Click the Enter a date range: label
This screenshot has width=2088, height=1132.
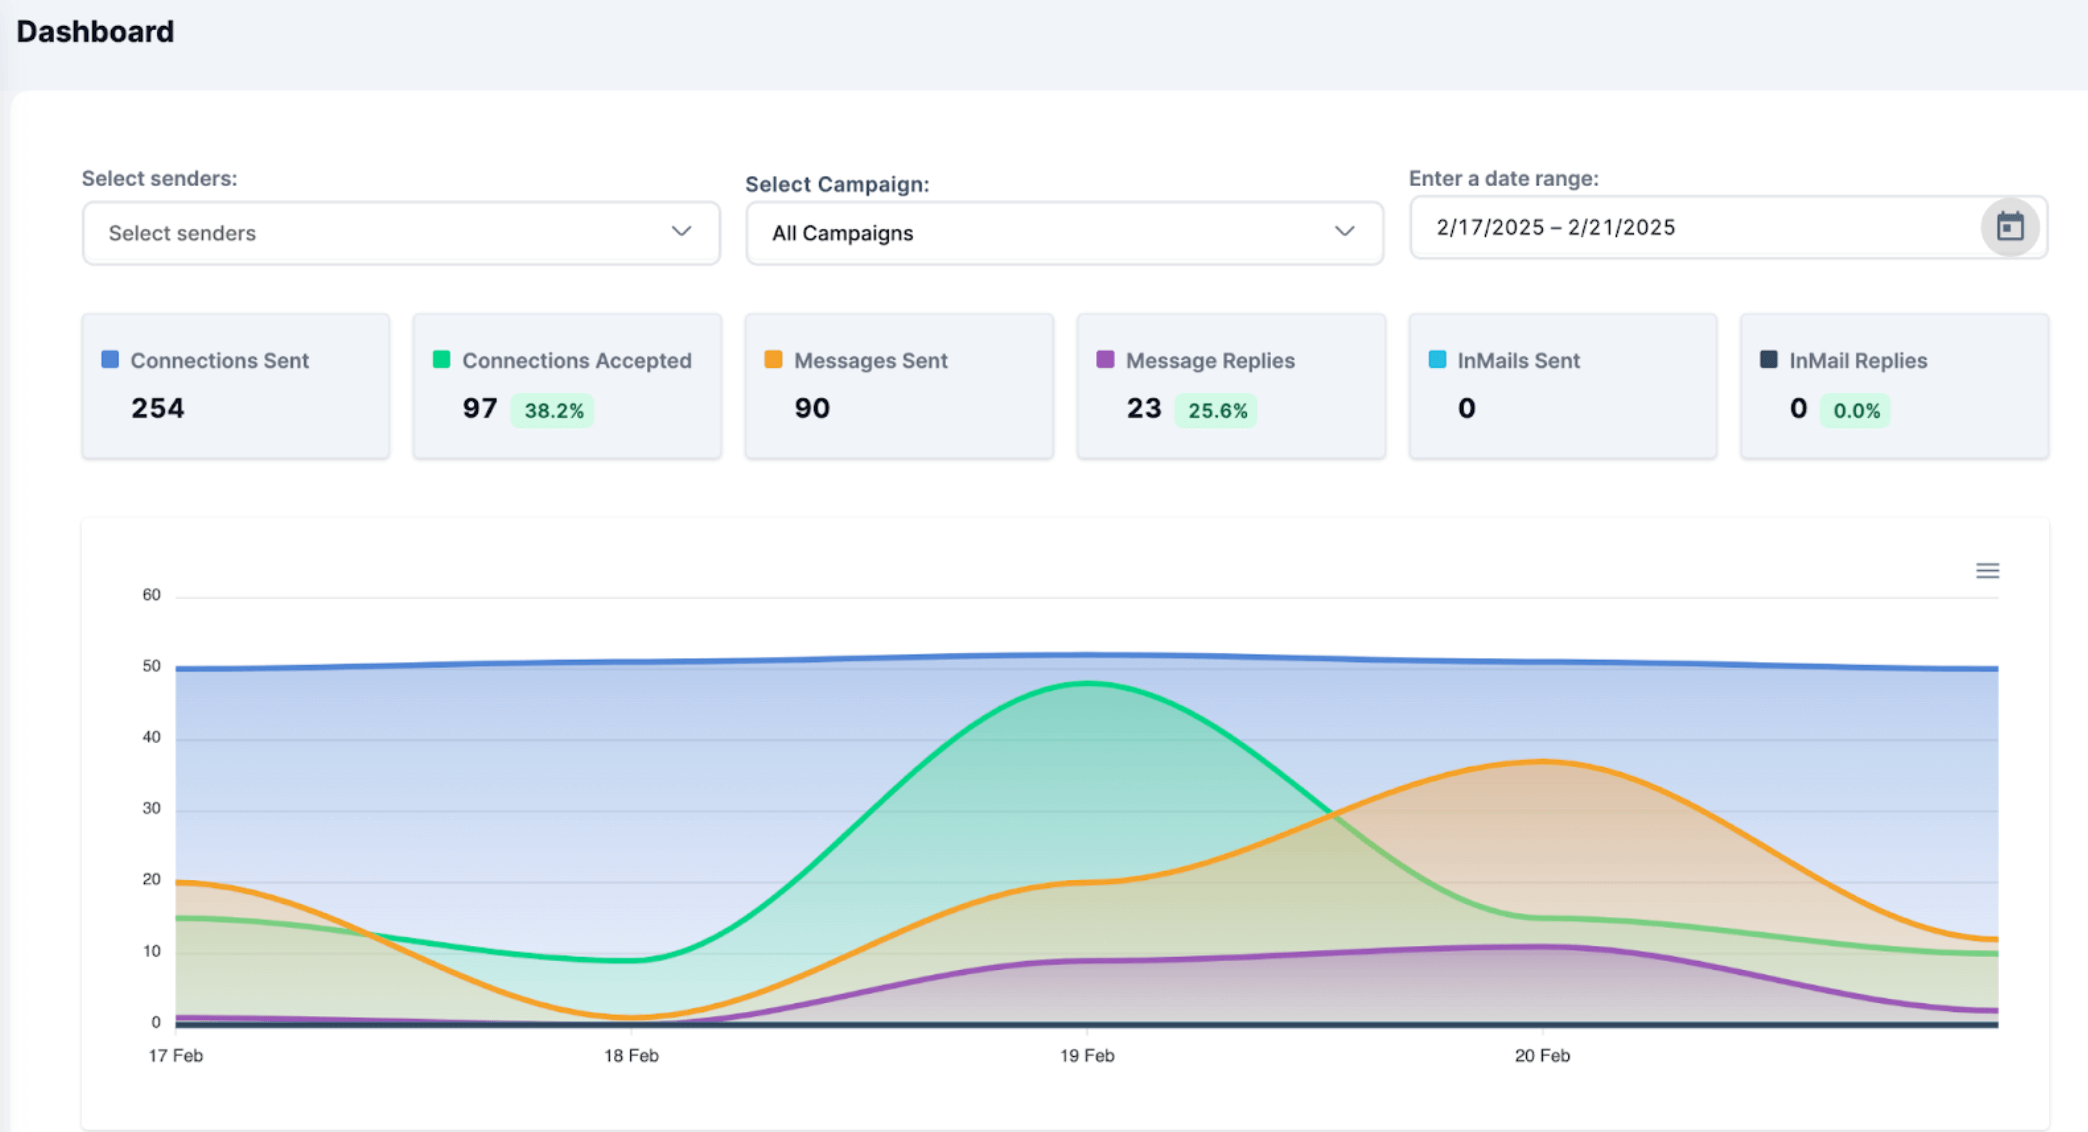point(1503,178)
